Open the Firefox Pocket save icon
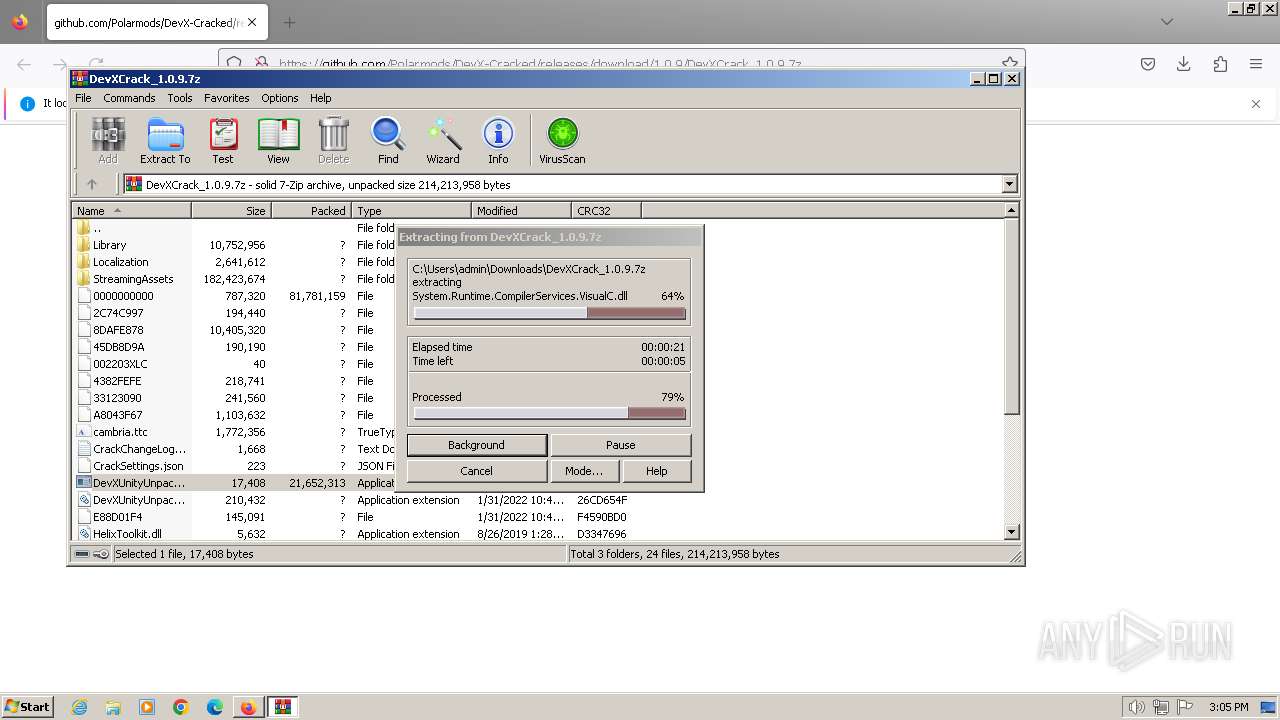Image resolution: width=1280 pixels, height=720 pixels. tap(1148, 64)
